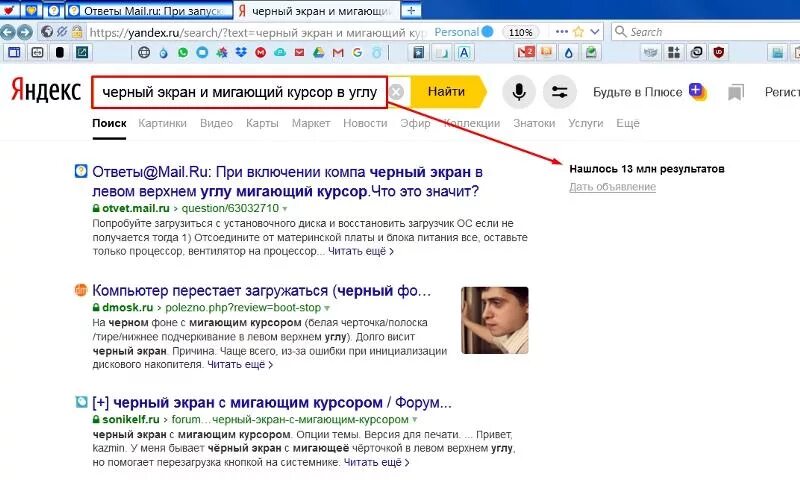Reset the 110% zoom level badge
Screen dimensions: 800x487
520,32
